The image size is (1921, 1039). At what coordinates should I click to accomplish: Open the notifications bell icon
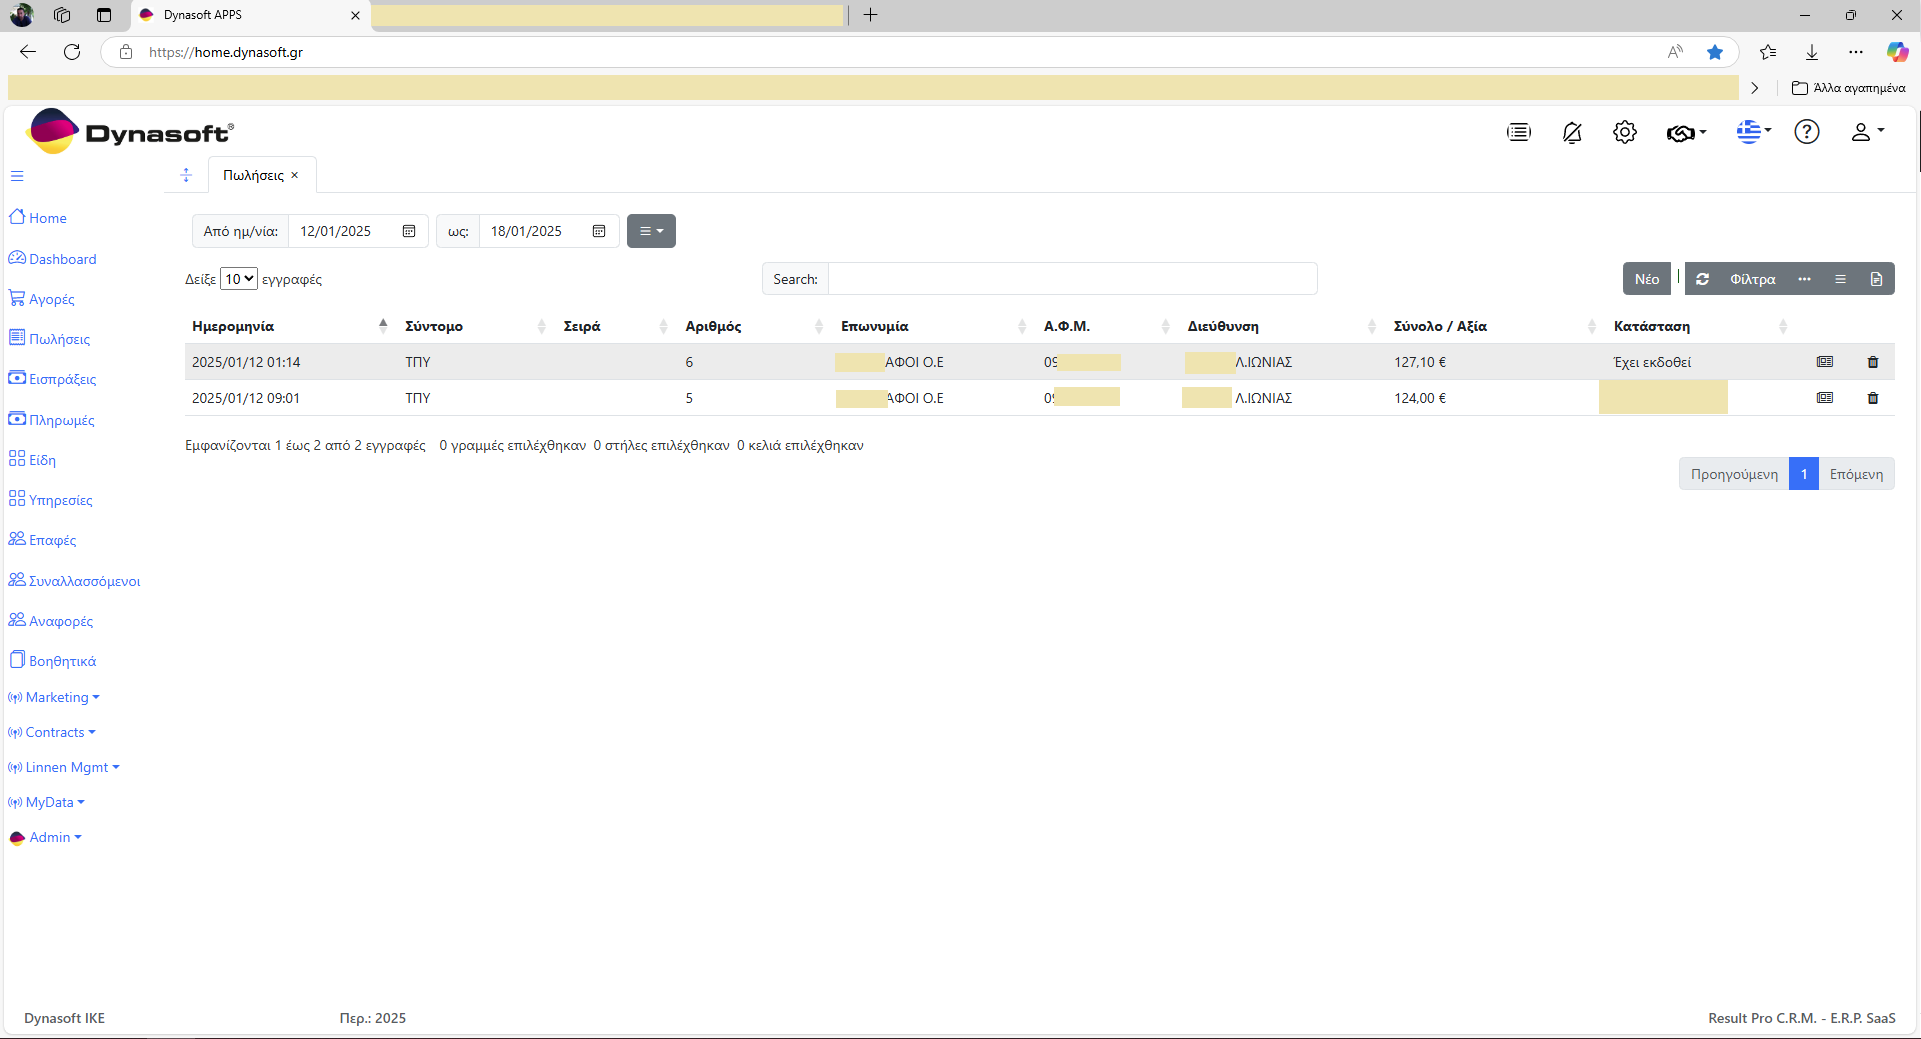pyautogui.click(x=1572, y=133)
